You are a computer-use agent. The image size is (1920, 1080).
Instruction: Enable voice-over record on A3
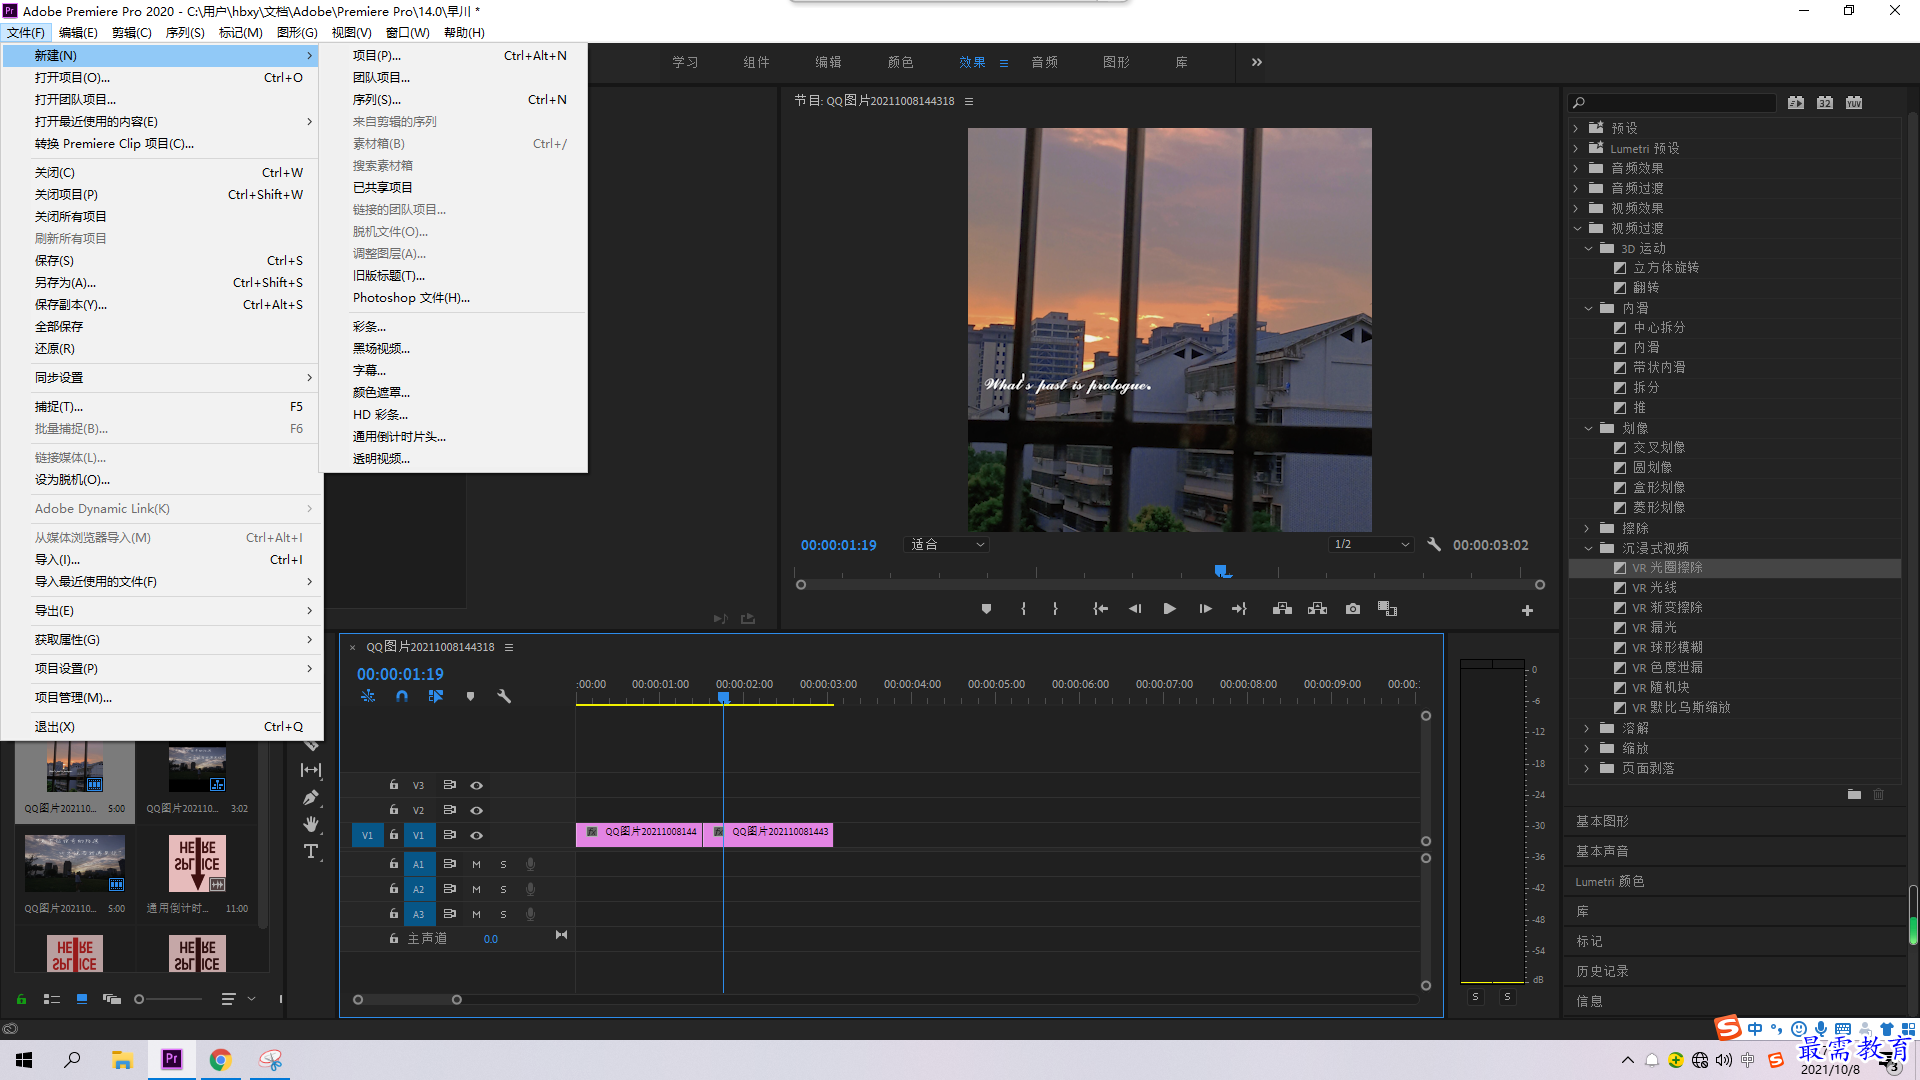pos(531,914)
